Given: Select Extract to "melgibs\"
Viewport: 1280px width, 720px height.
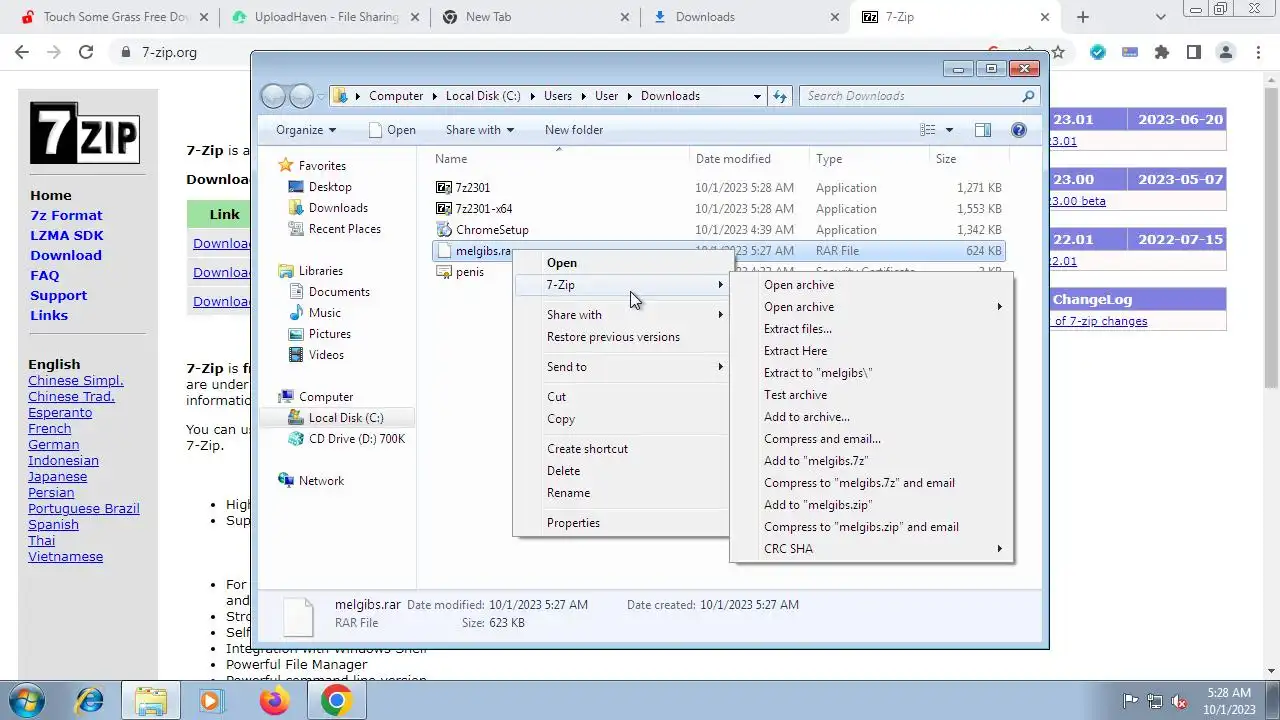Looking at the screenshot, I should click(818, 373).
